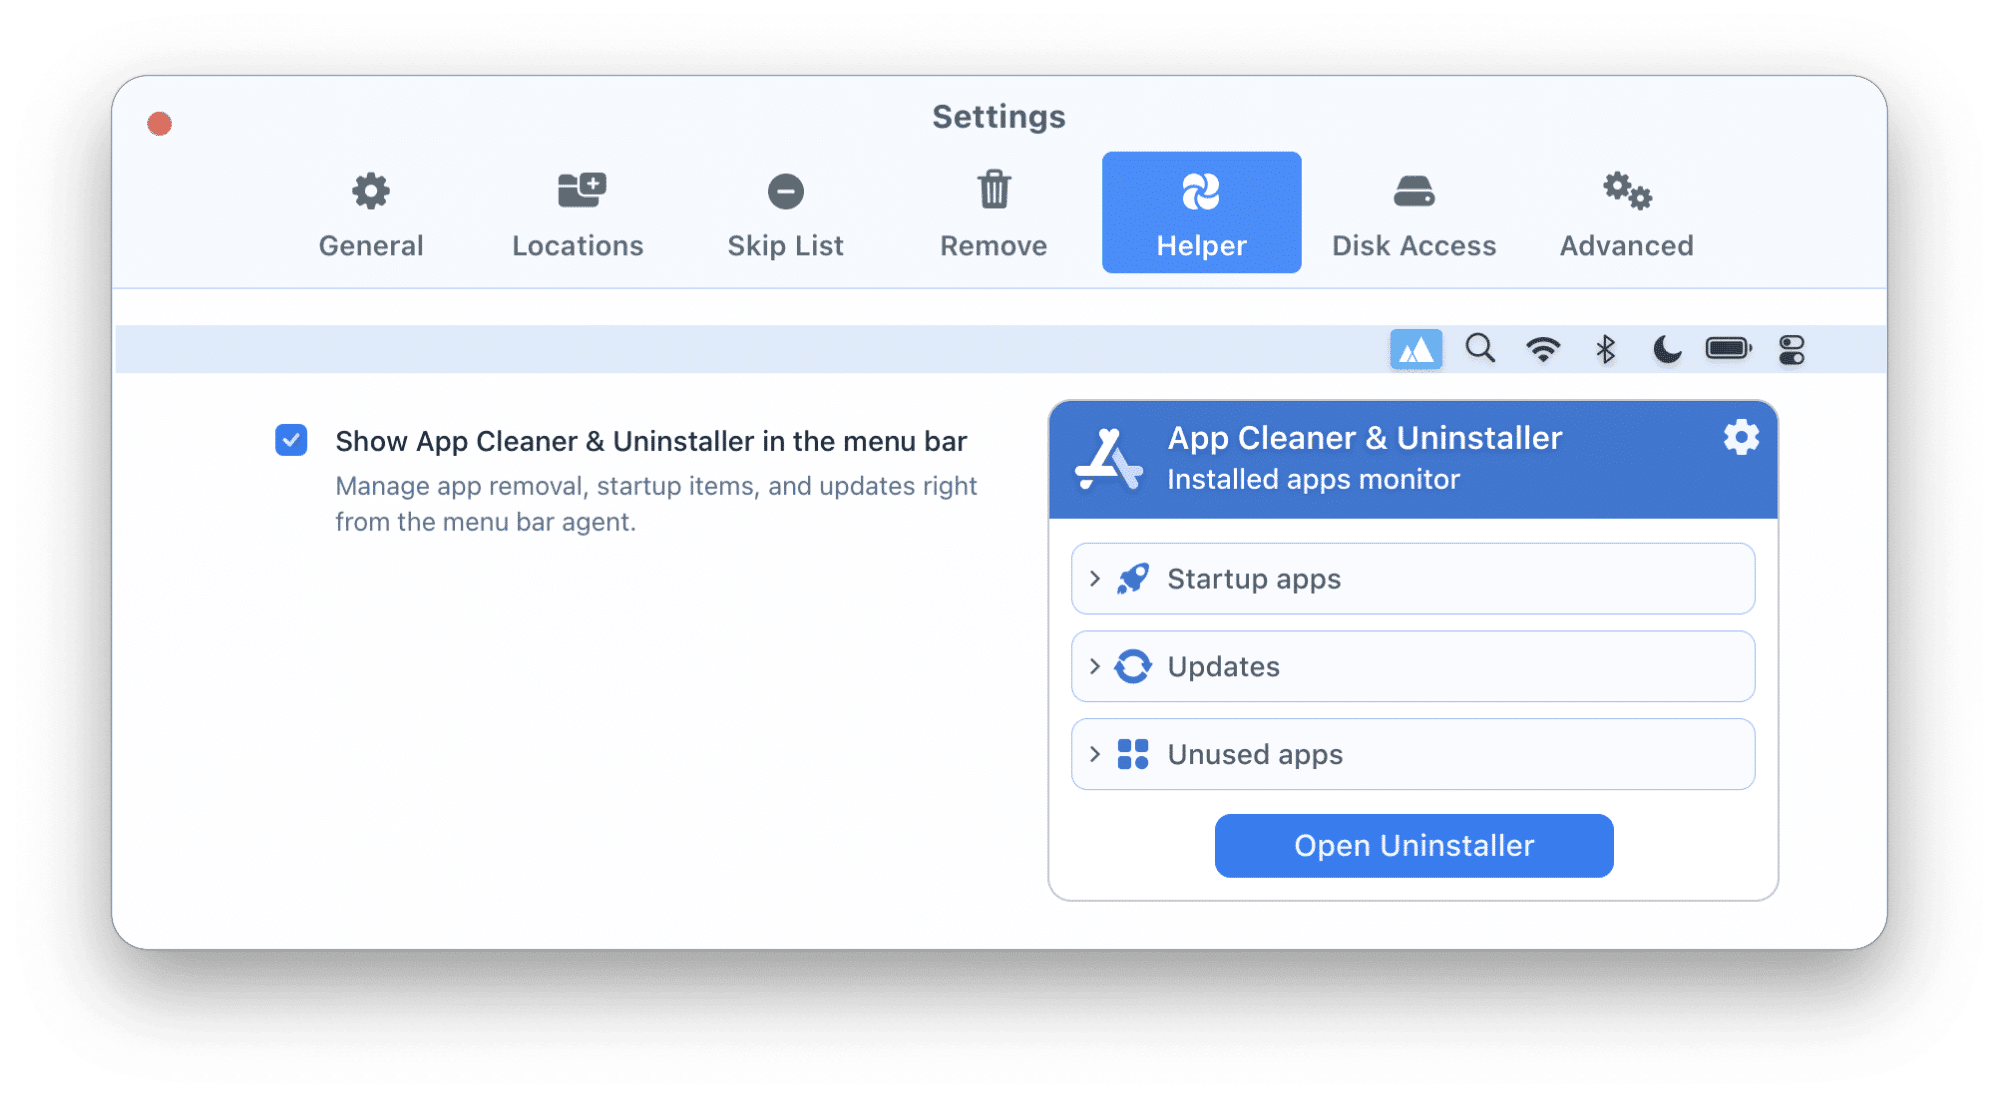Image resolution: width=1999 pixels, height=1098 pixels.
Task: Select the Helper pinwheel icon
Action: click(1201, 190)
